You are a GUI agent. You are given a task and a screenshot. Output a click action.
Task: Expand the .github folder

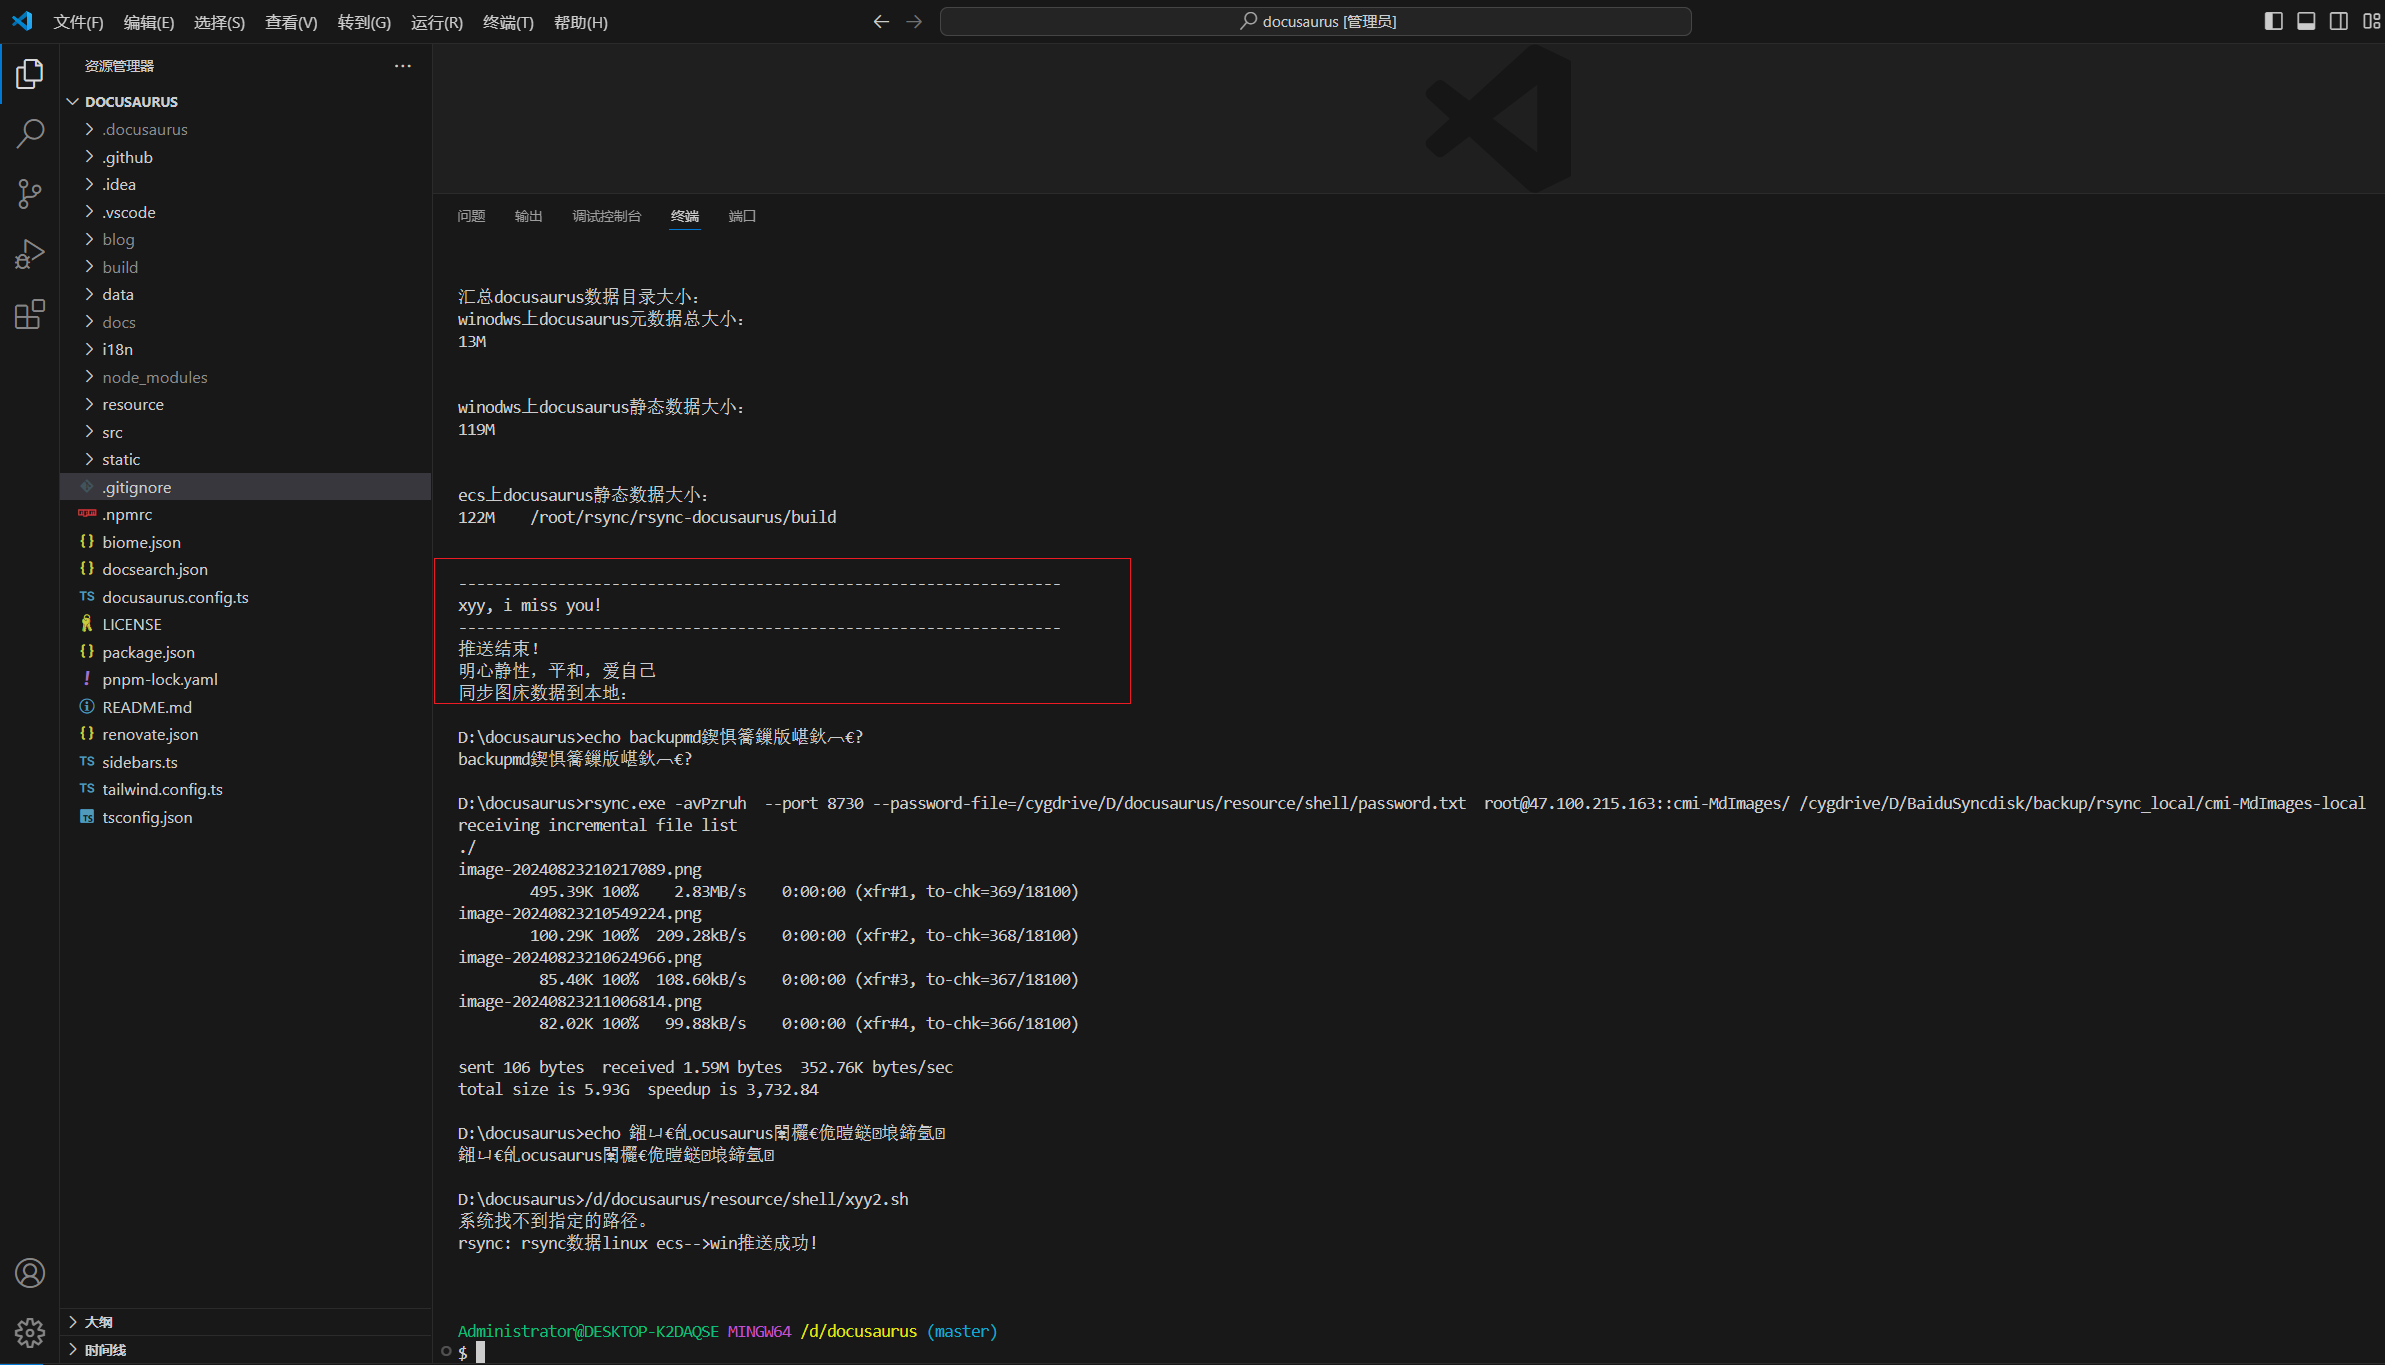[245, 157]
